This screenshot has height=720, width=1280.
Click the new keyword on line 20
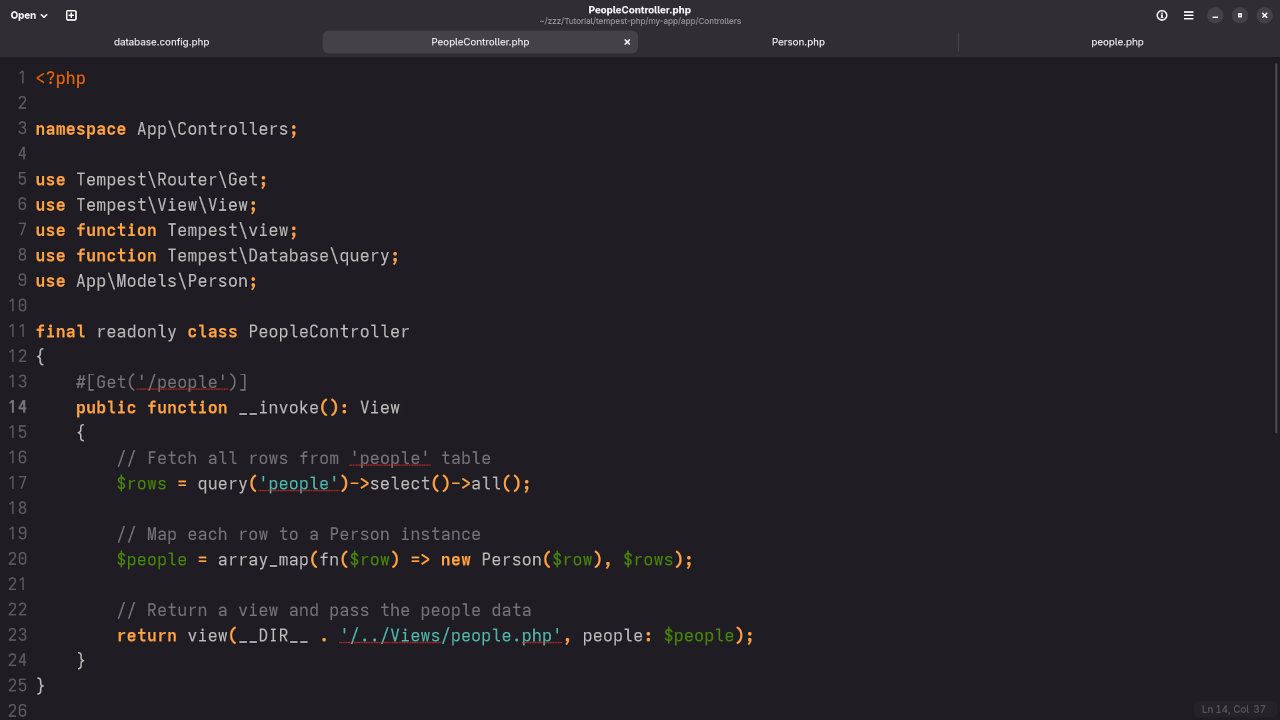[x=456, y=560]
